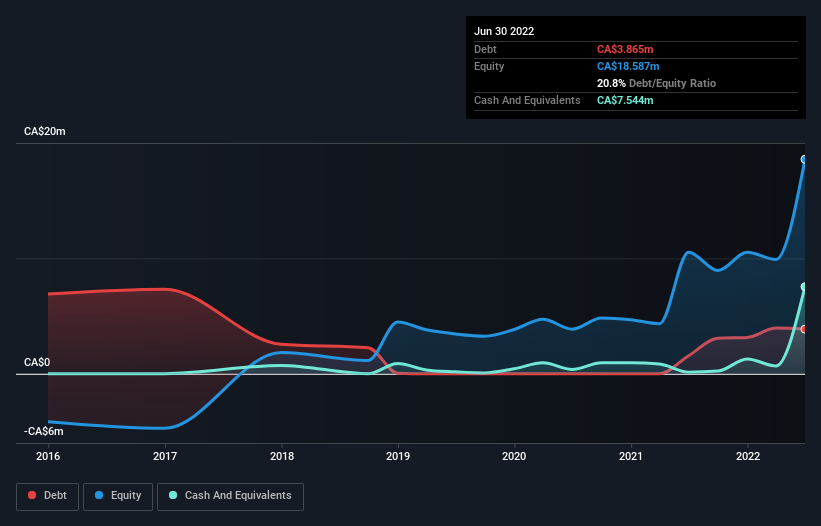Select the 2021 x-axis label
Viewport: 821px width, 526px height.
[x=631, y=456]
